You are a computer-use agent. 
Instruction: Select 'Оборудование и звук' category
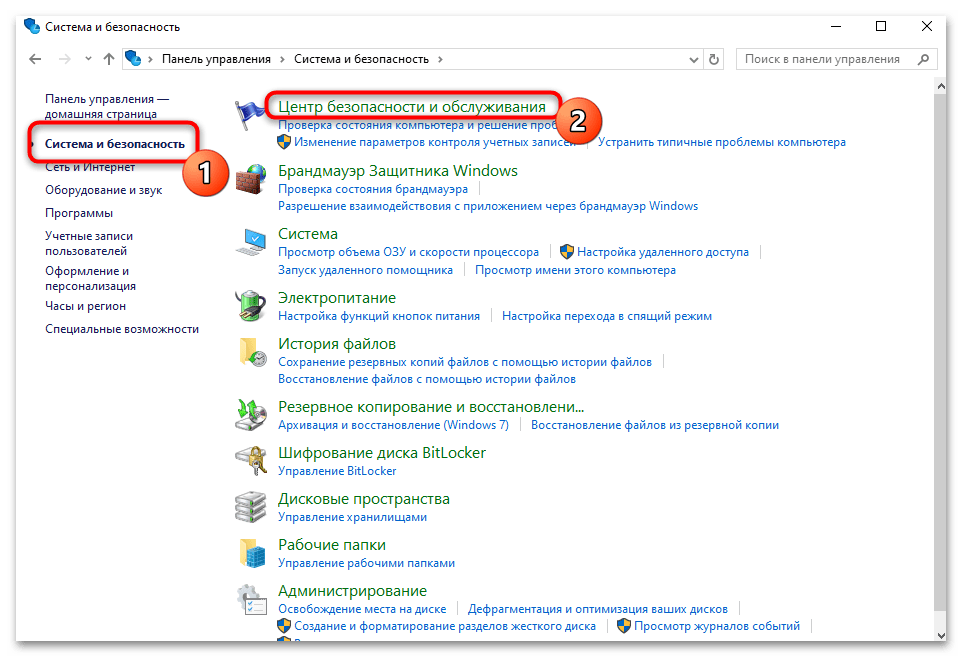coord(104,190)
